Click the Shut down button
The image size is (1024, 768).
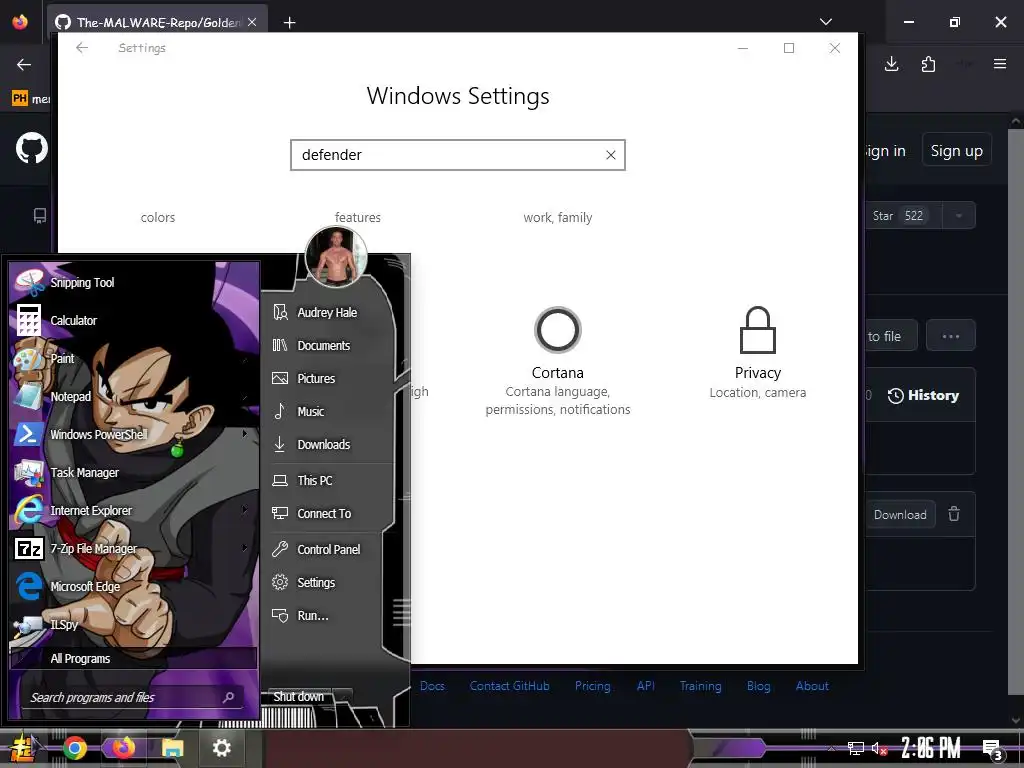(x=298, y=696)
